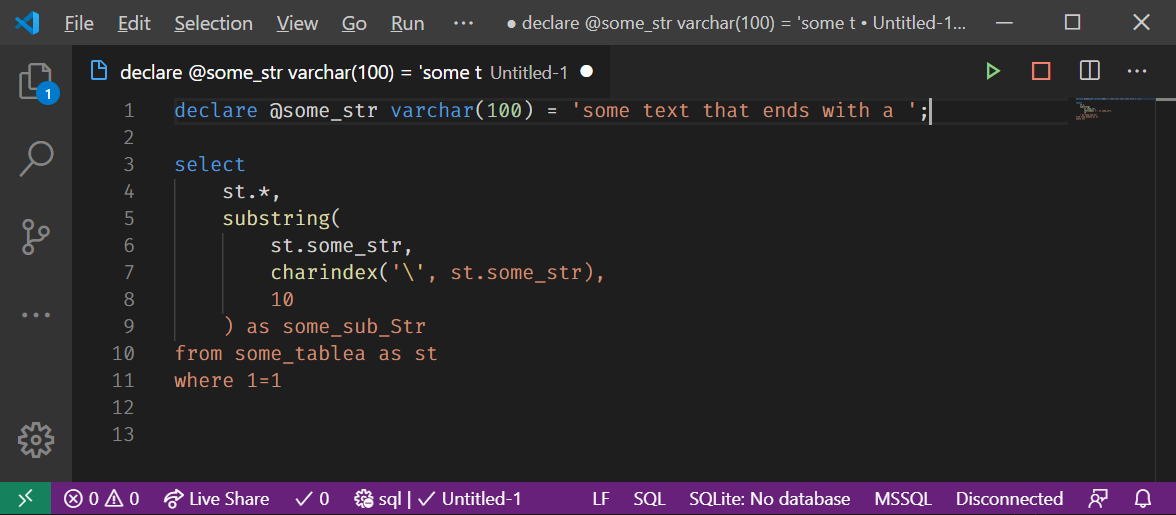
Task: Click line number 13 in the gutter
Action: click(123, 434)
